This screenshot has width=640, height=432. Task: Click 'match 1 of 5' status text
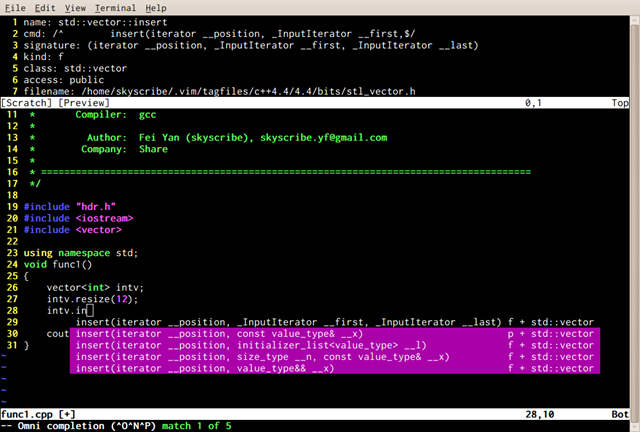click(x=197, y=426)
